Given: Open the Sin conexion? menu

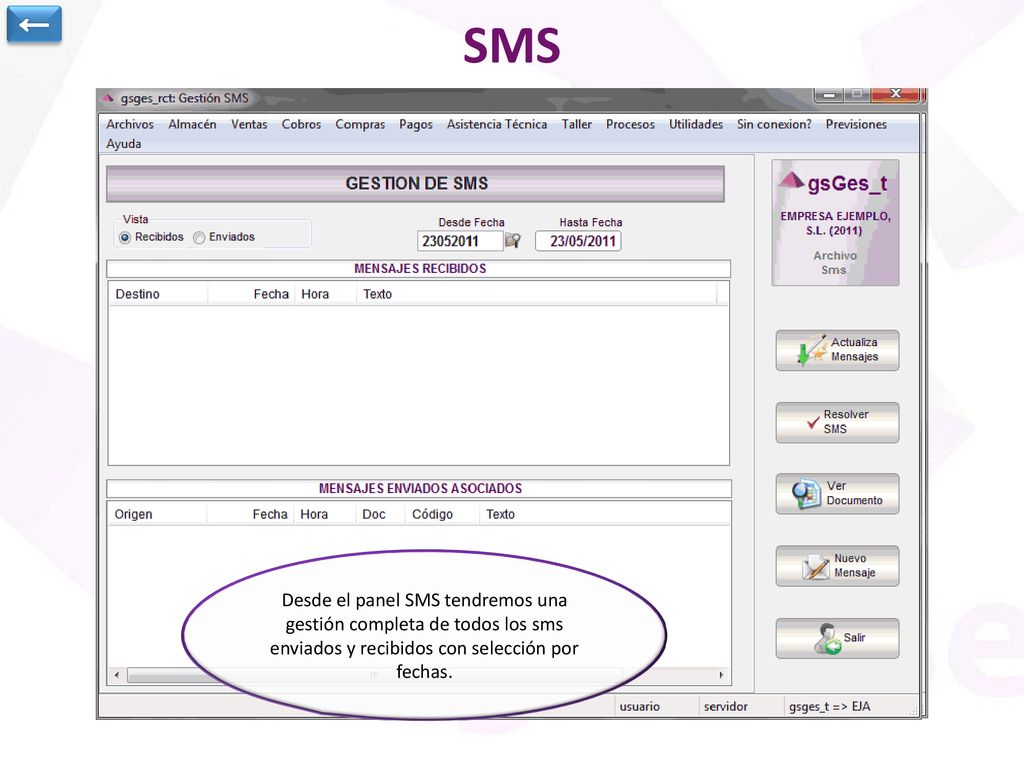Looking at the screenshot, I should pos(774,124).
